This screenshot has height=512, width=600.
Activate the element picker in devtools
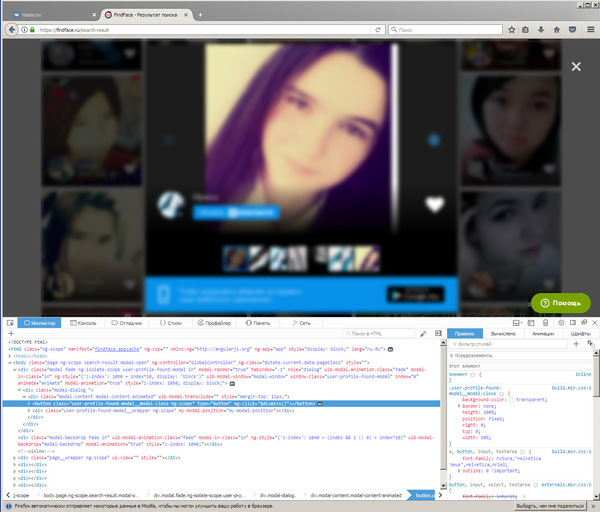10,323
